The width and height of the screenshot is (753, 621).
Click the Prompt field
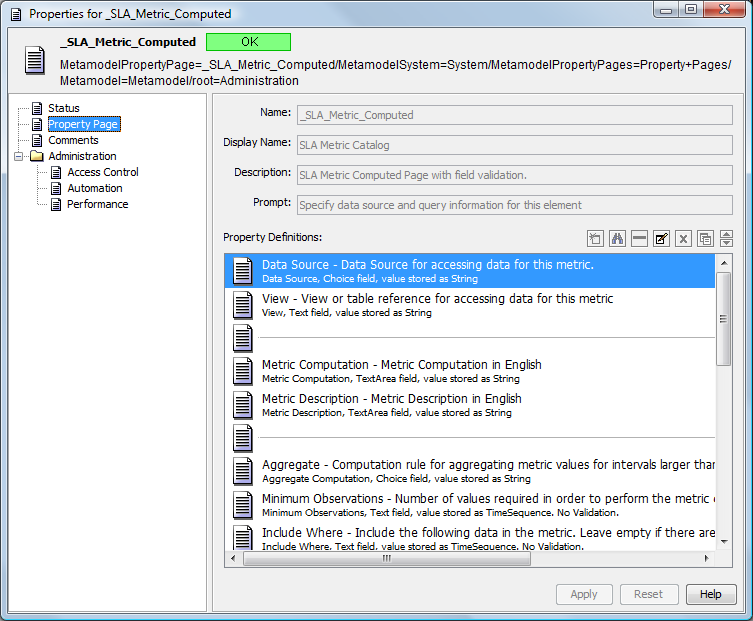point(515,205)
